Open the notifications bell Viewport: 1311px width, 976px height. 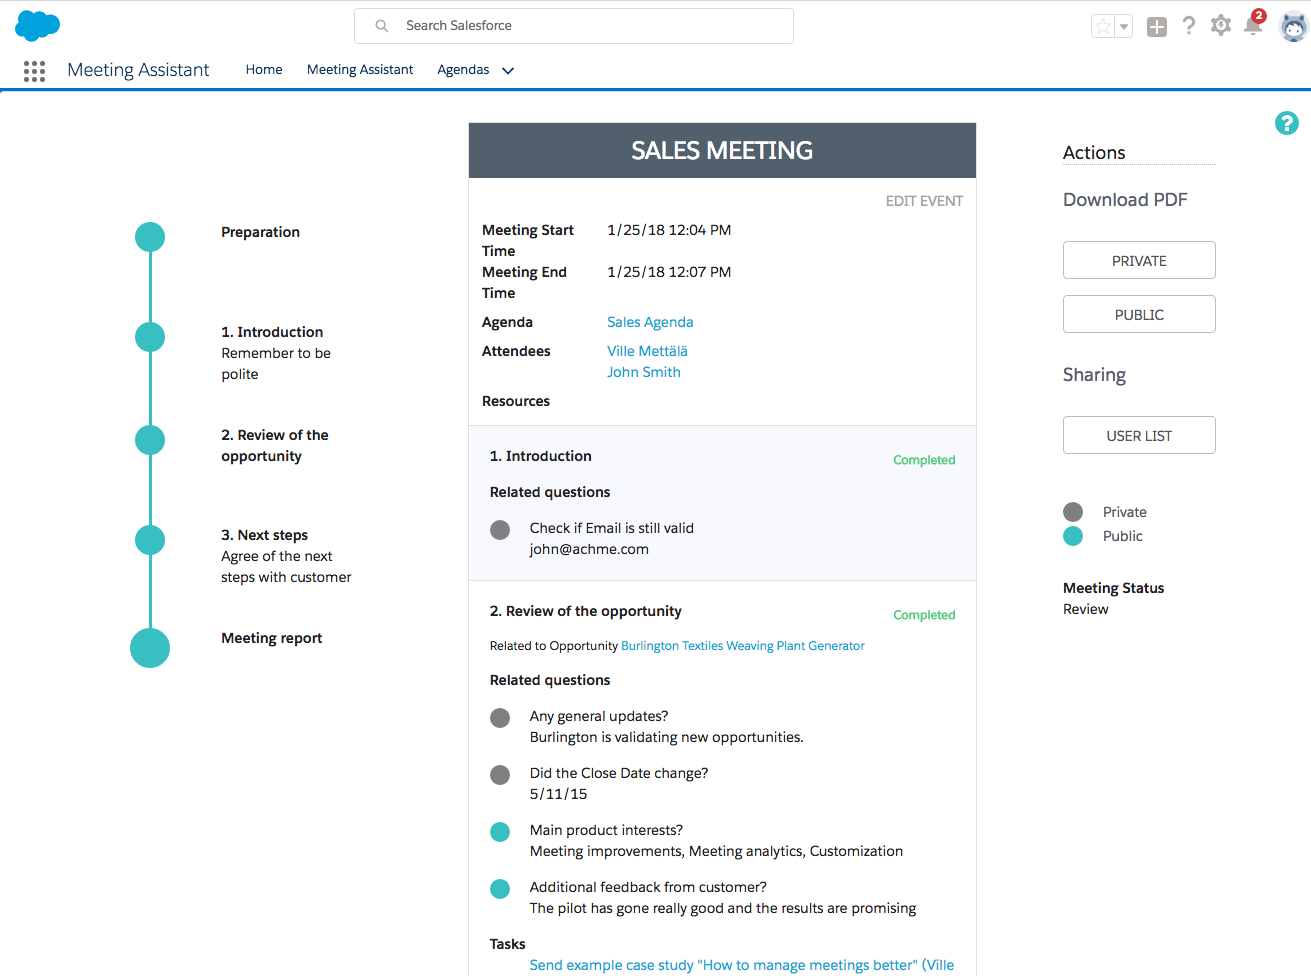pyautogui.click(x=1253, y=24)
